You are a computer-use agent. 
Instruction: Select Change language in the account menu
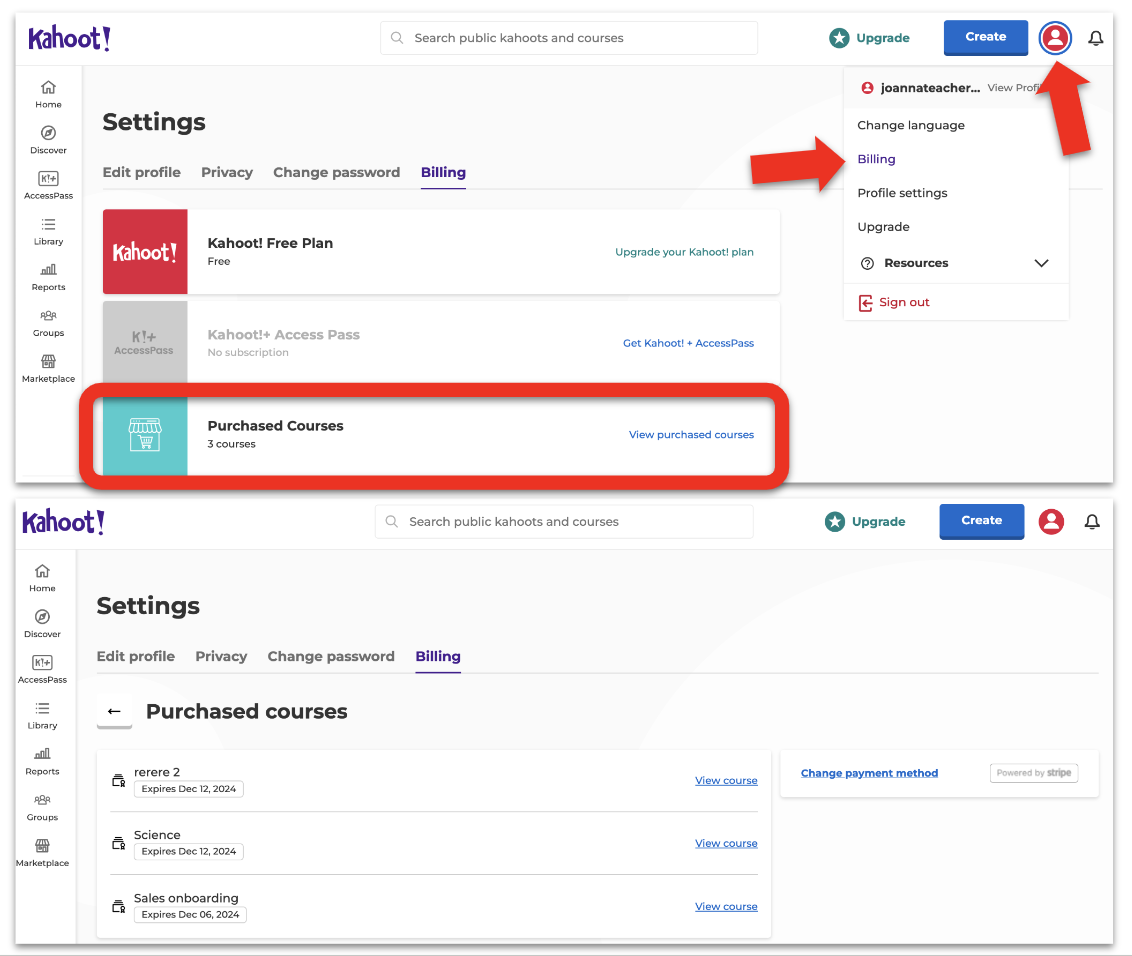tap(911, 125)
